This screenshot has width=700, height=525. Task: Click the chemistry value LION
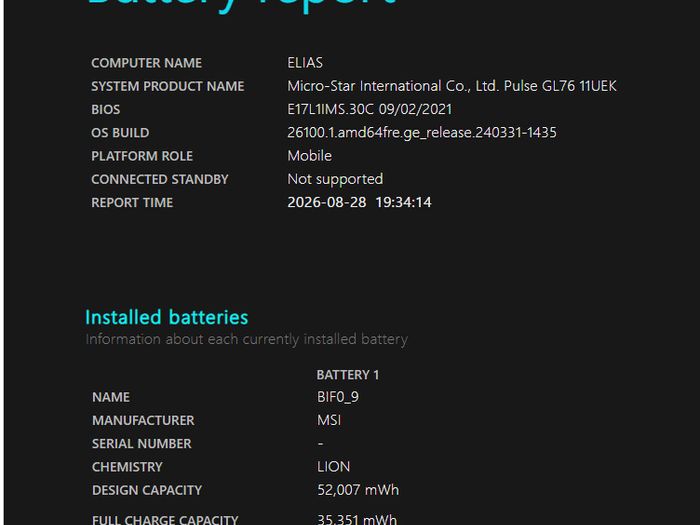[333, 466]
